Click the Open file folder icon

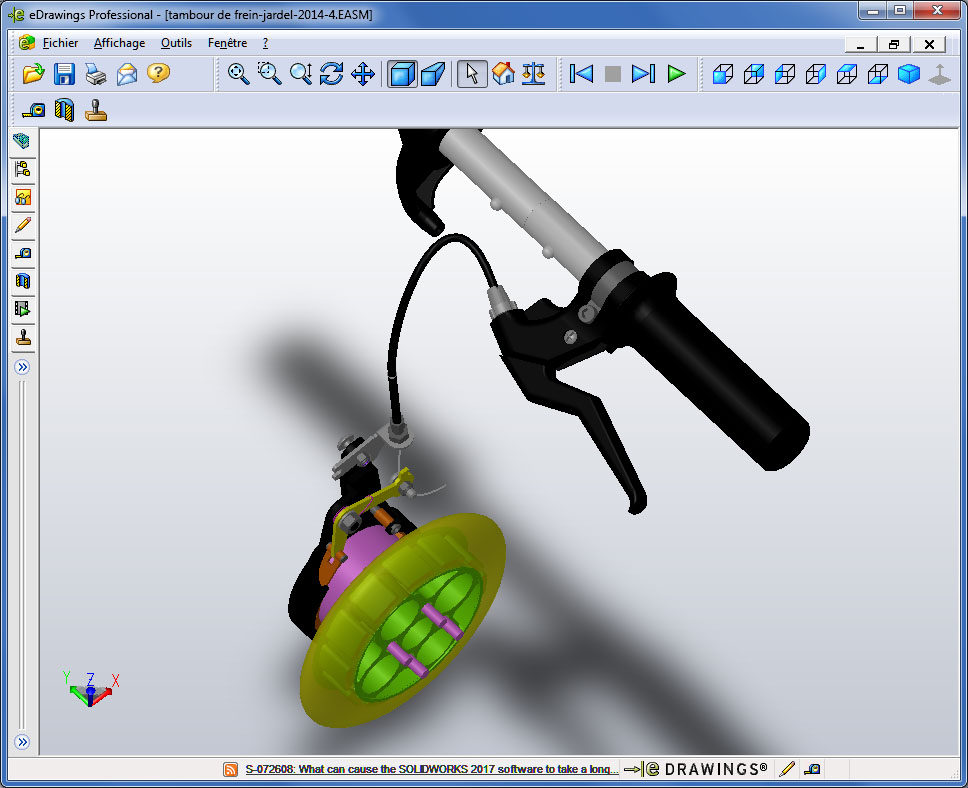(x=33, y=73)
